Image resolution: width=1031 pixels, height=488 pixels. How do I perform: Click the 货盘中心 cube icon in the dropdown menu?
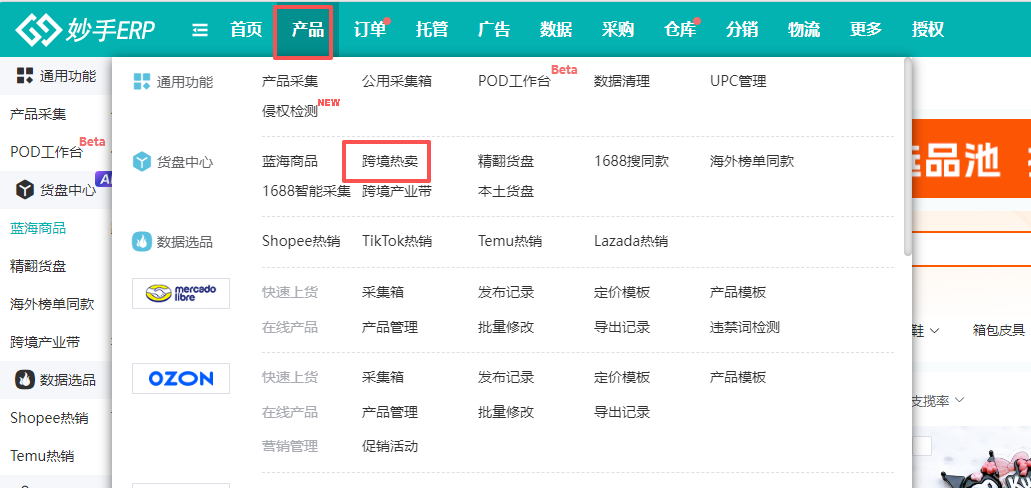click(141, 162)
